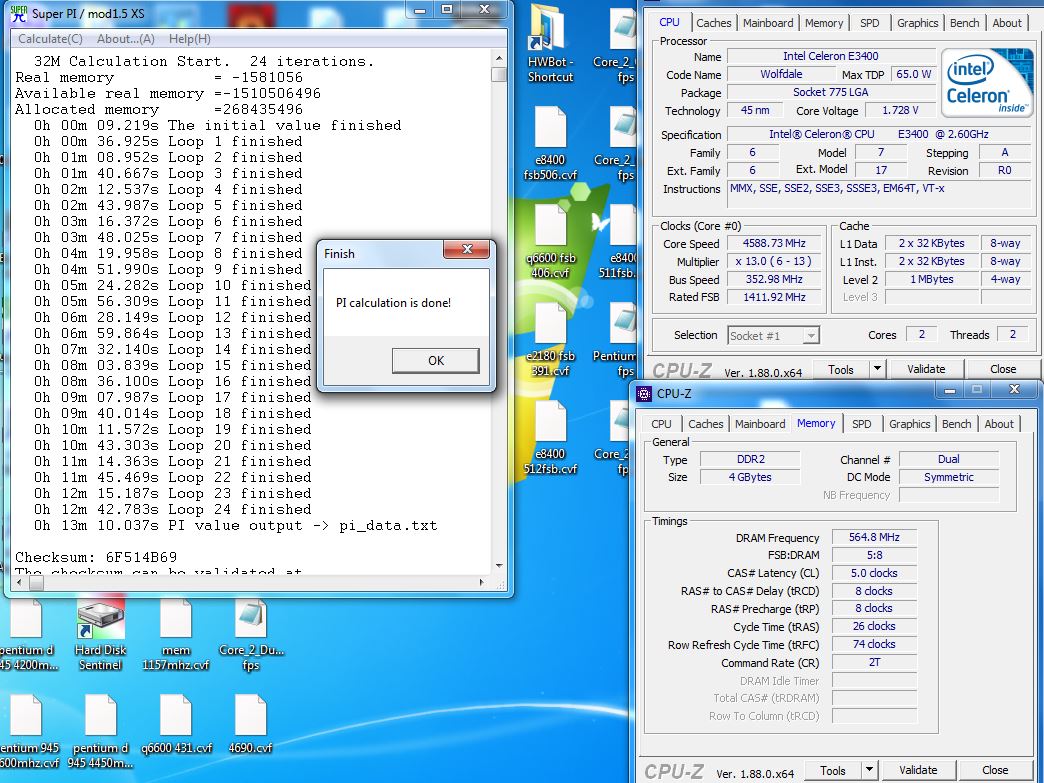
Task: Expand the Socket #1 selection dropdown
Action: 810,336
